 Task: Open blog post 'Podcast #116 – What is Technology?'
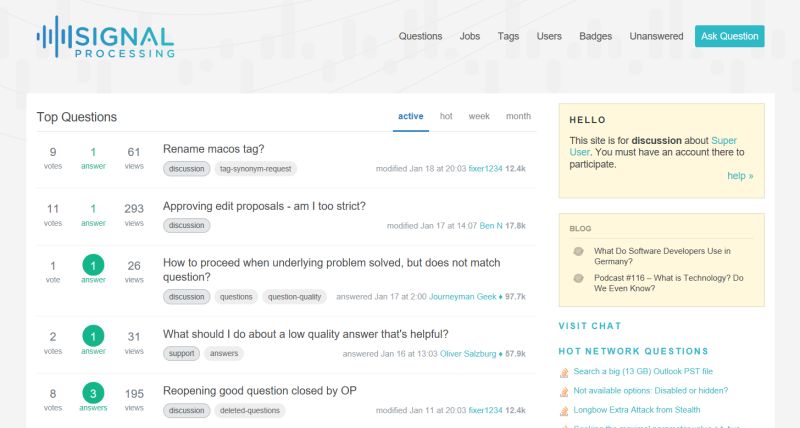(668, 283)
